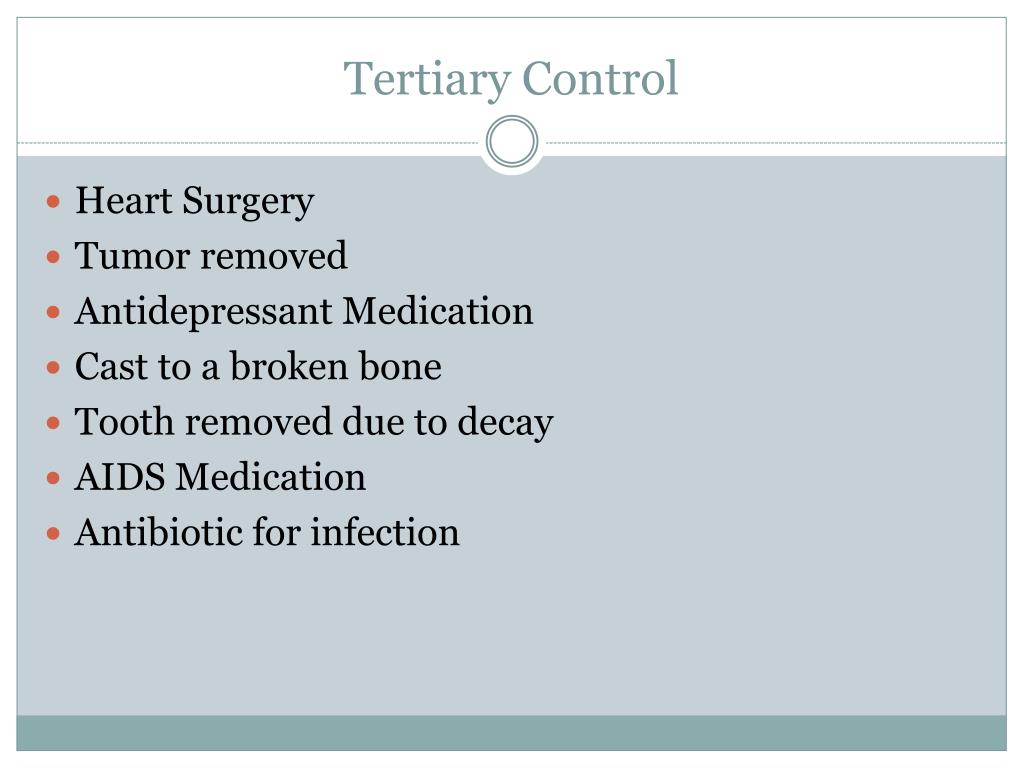The image size is (1024, 768).
Task: Click the Tertiary Control slide title
Action: (x=511, y=80)
